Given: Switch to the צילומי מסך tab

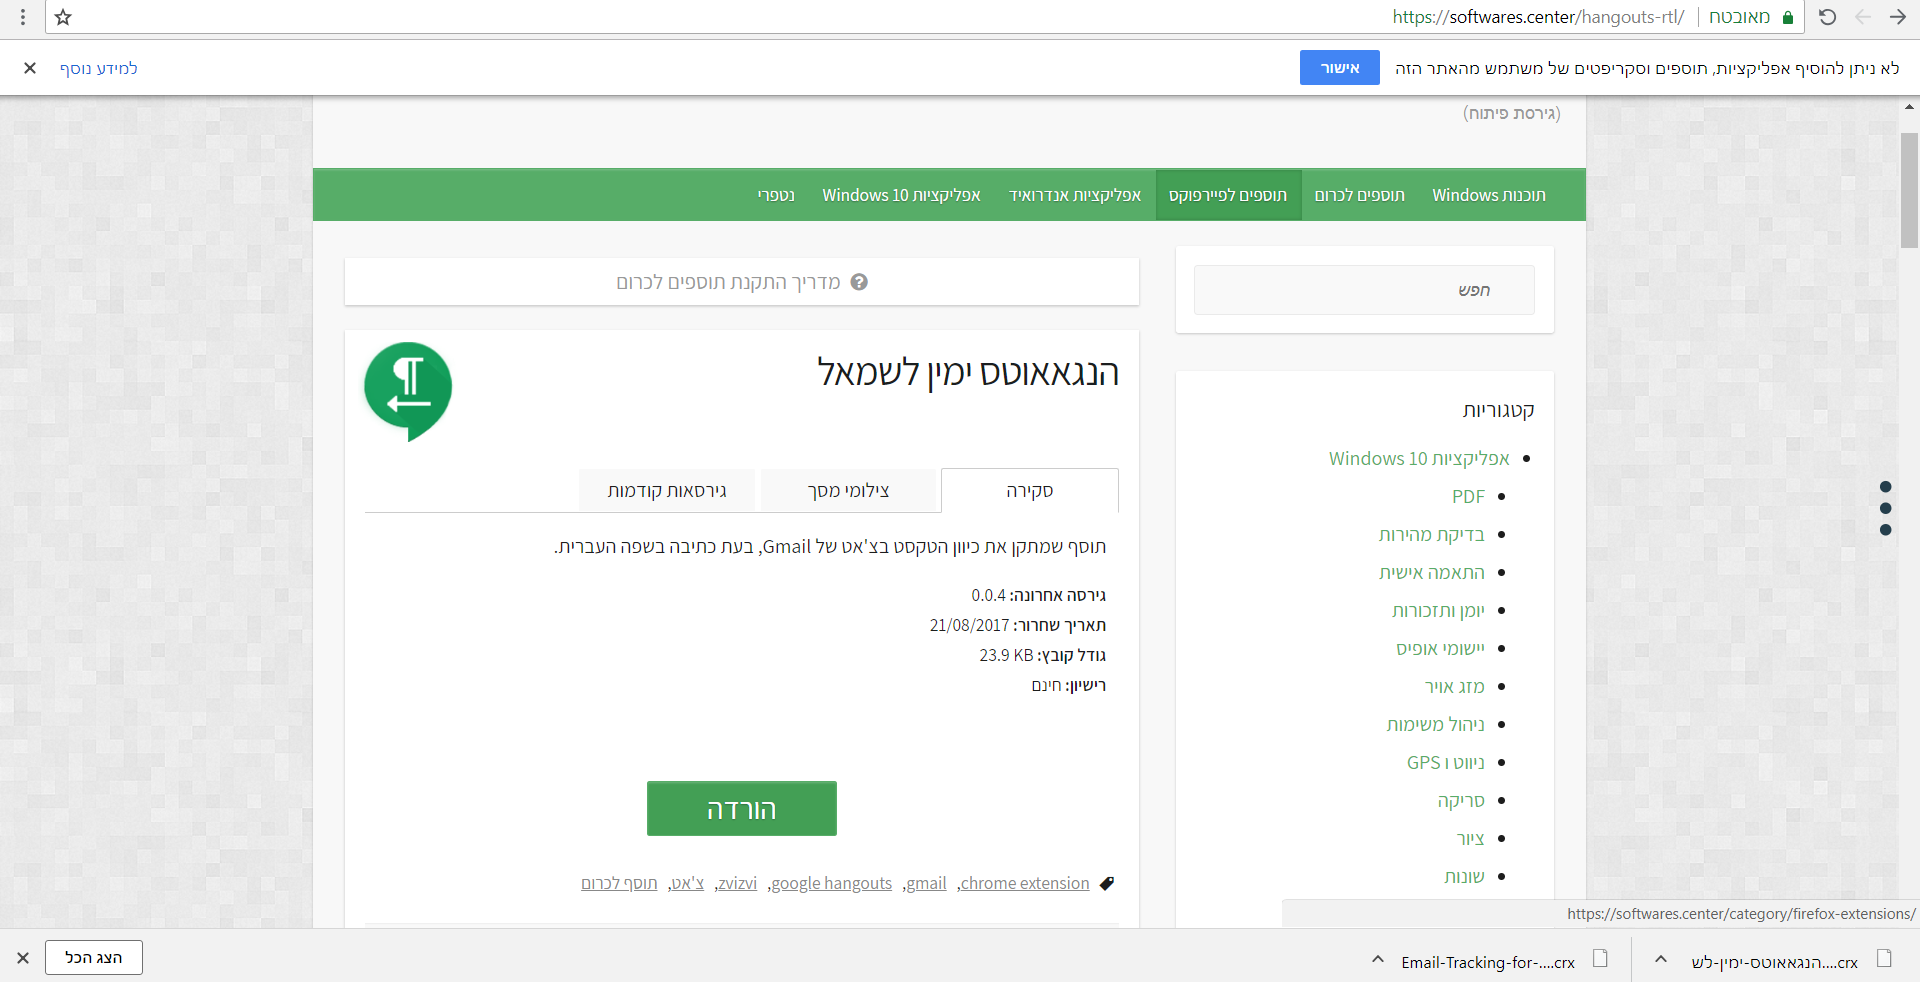Looking at the screenshot, I should click(x=849, y=490).
